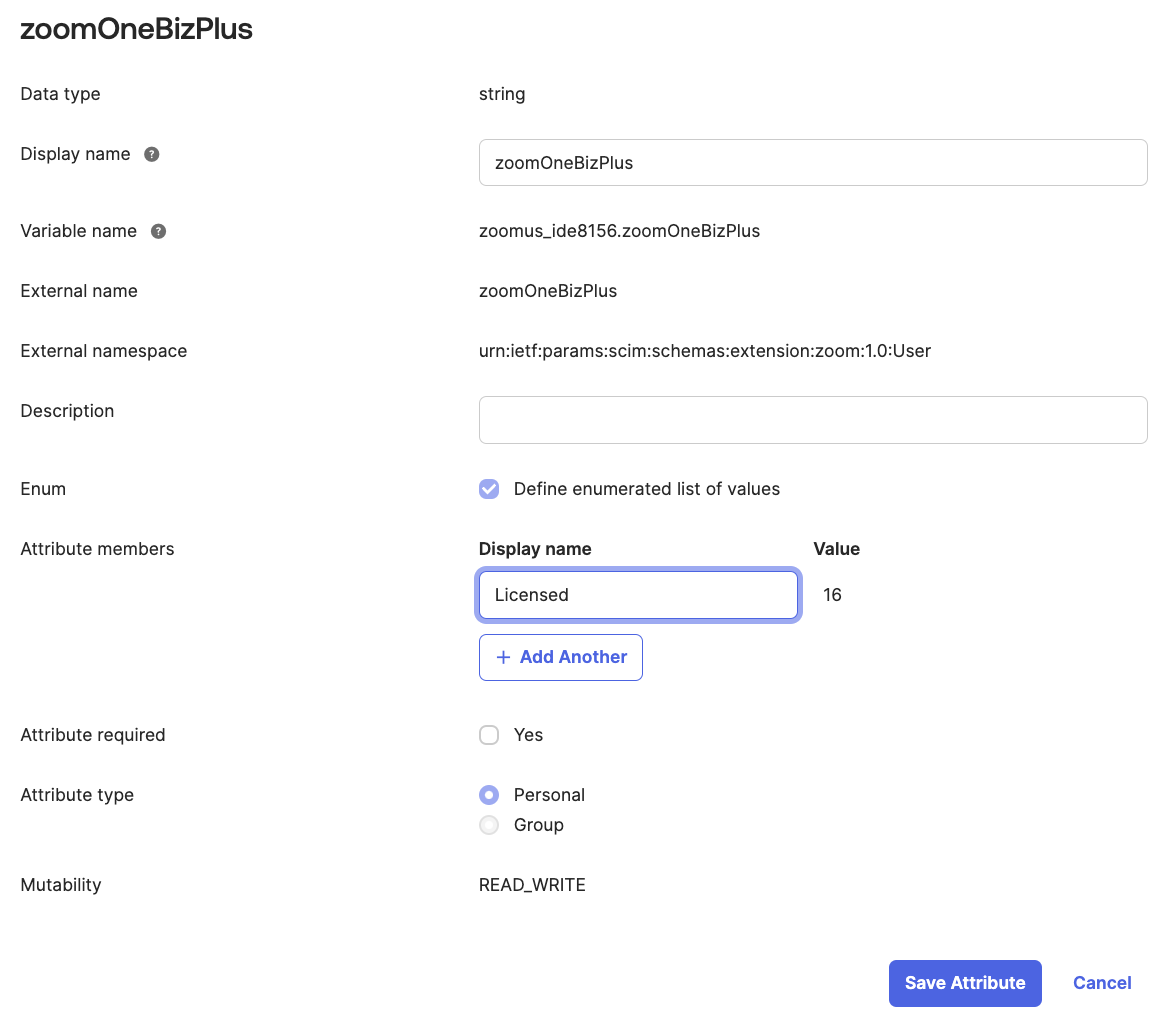
Task: Select the Personal attribute type radio button
Action: 489,795
